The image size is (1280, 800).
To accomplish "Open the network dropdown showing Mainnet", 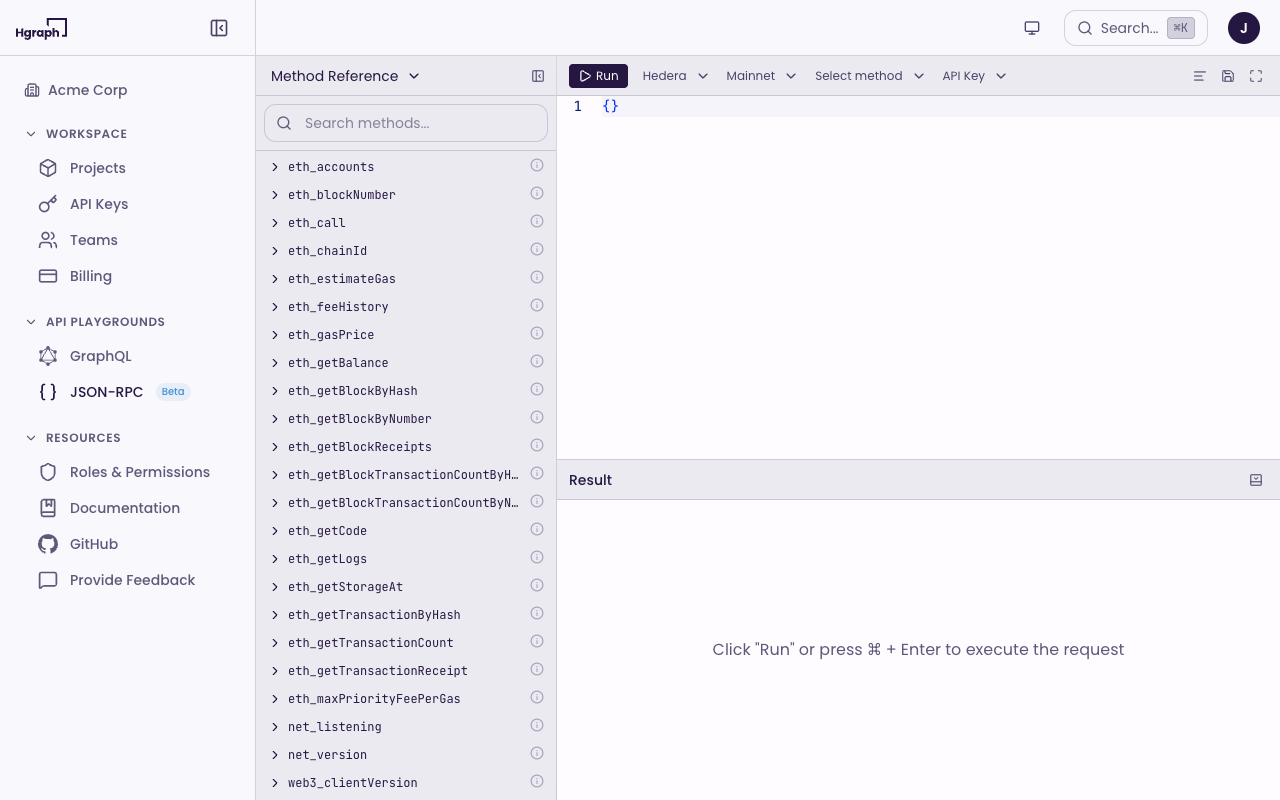I will point(760,75).
